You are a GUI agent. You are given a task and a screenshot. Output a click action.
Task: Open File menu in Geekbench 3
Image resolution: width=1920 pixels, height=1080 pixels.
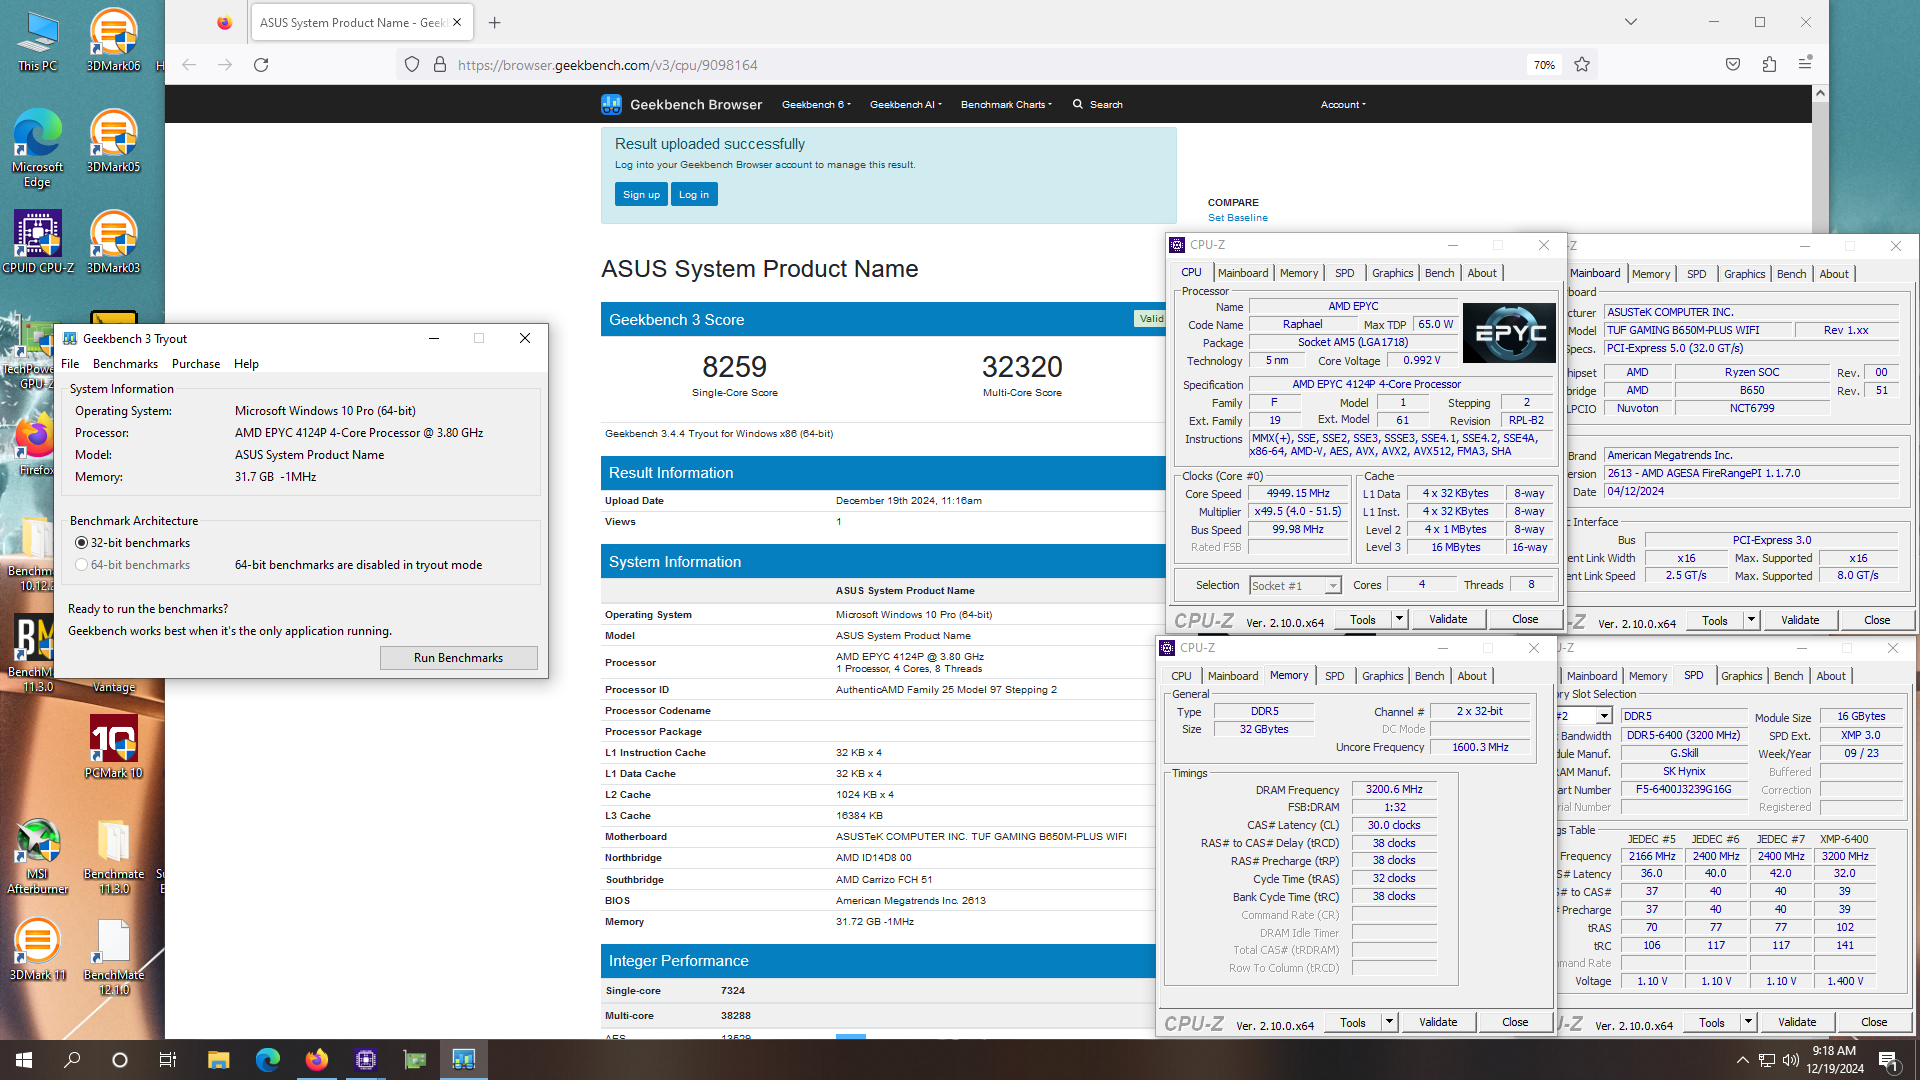(70, 364)
